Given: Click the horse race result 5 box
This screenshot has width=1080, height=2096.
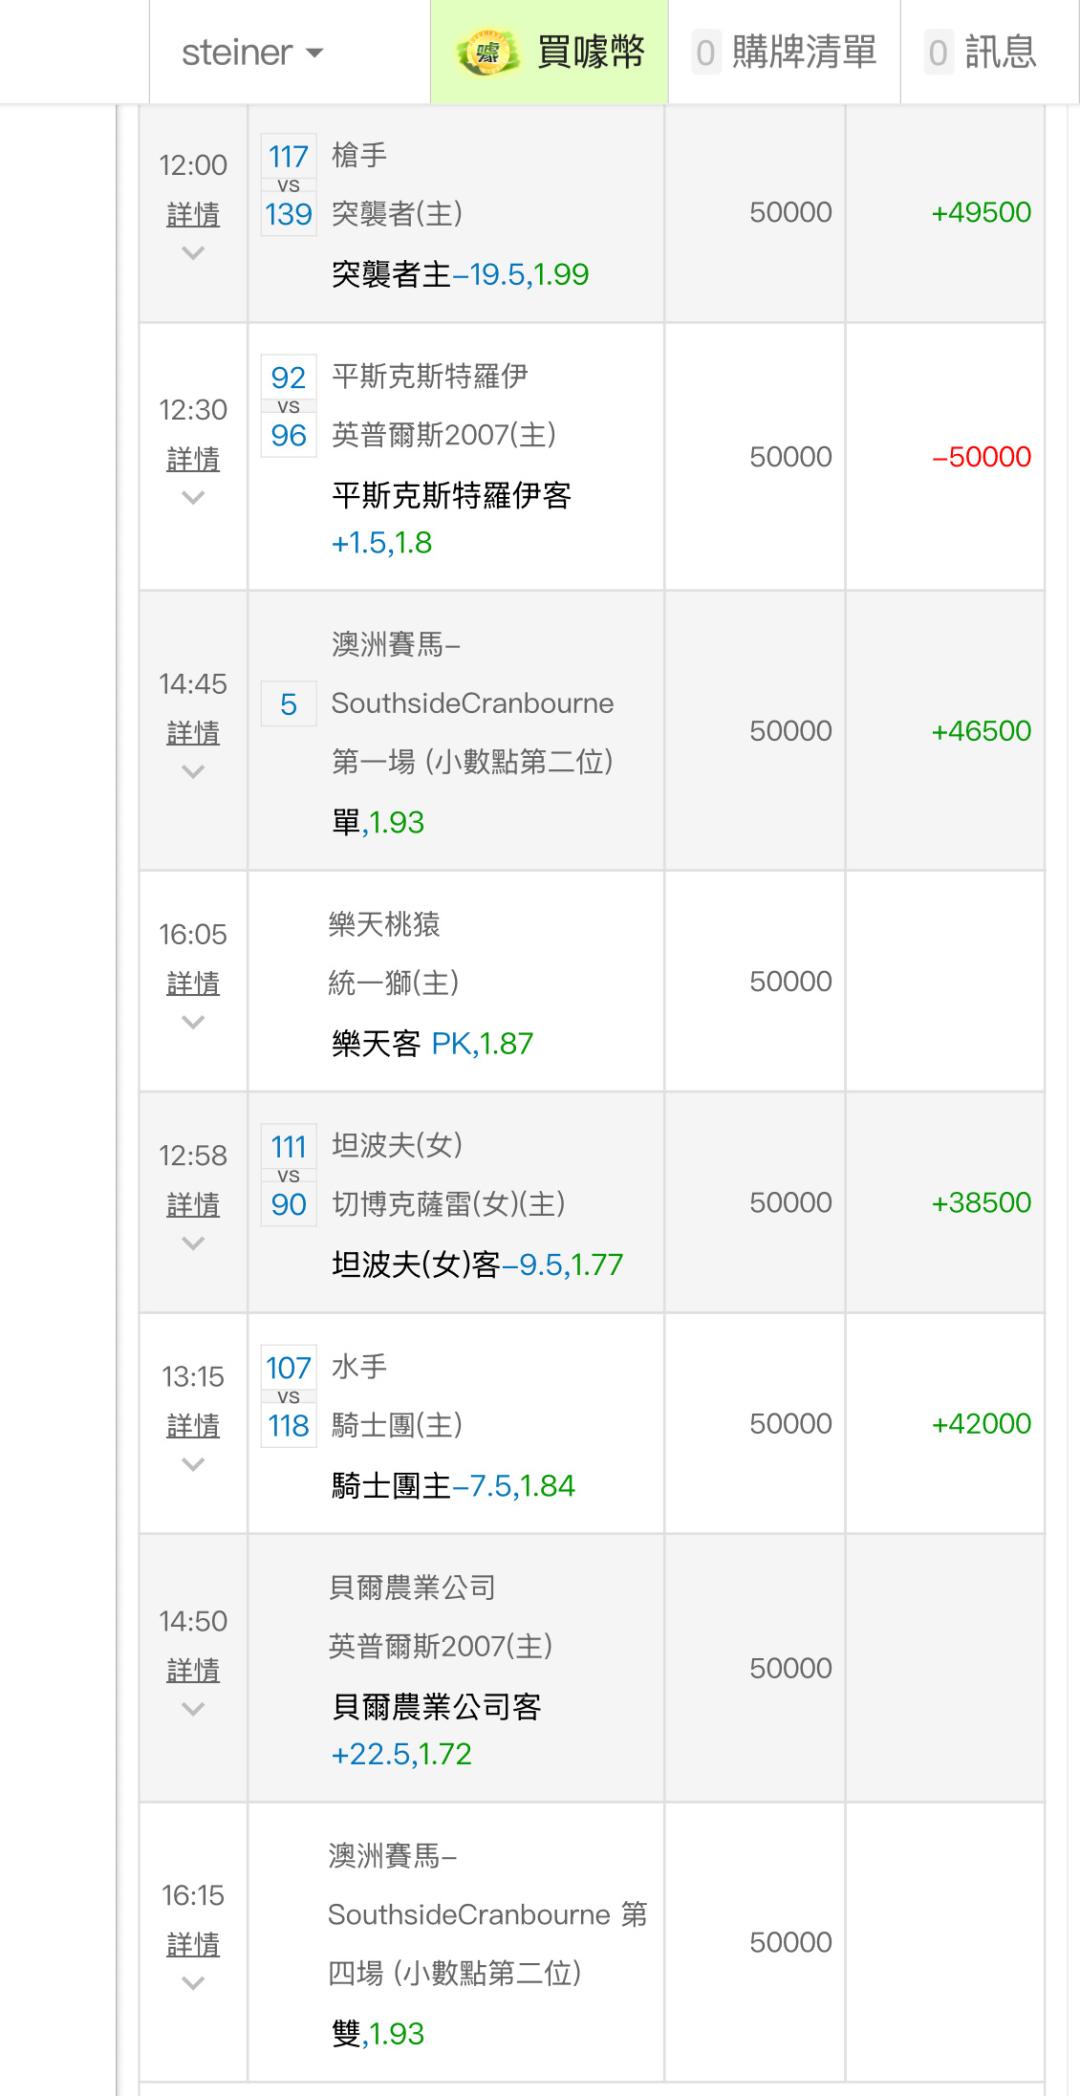Looking at the screenshot, I should 288,705.
